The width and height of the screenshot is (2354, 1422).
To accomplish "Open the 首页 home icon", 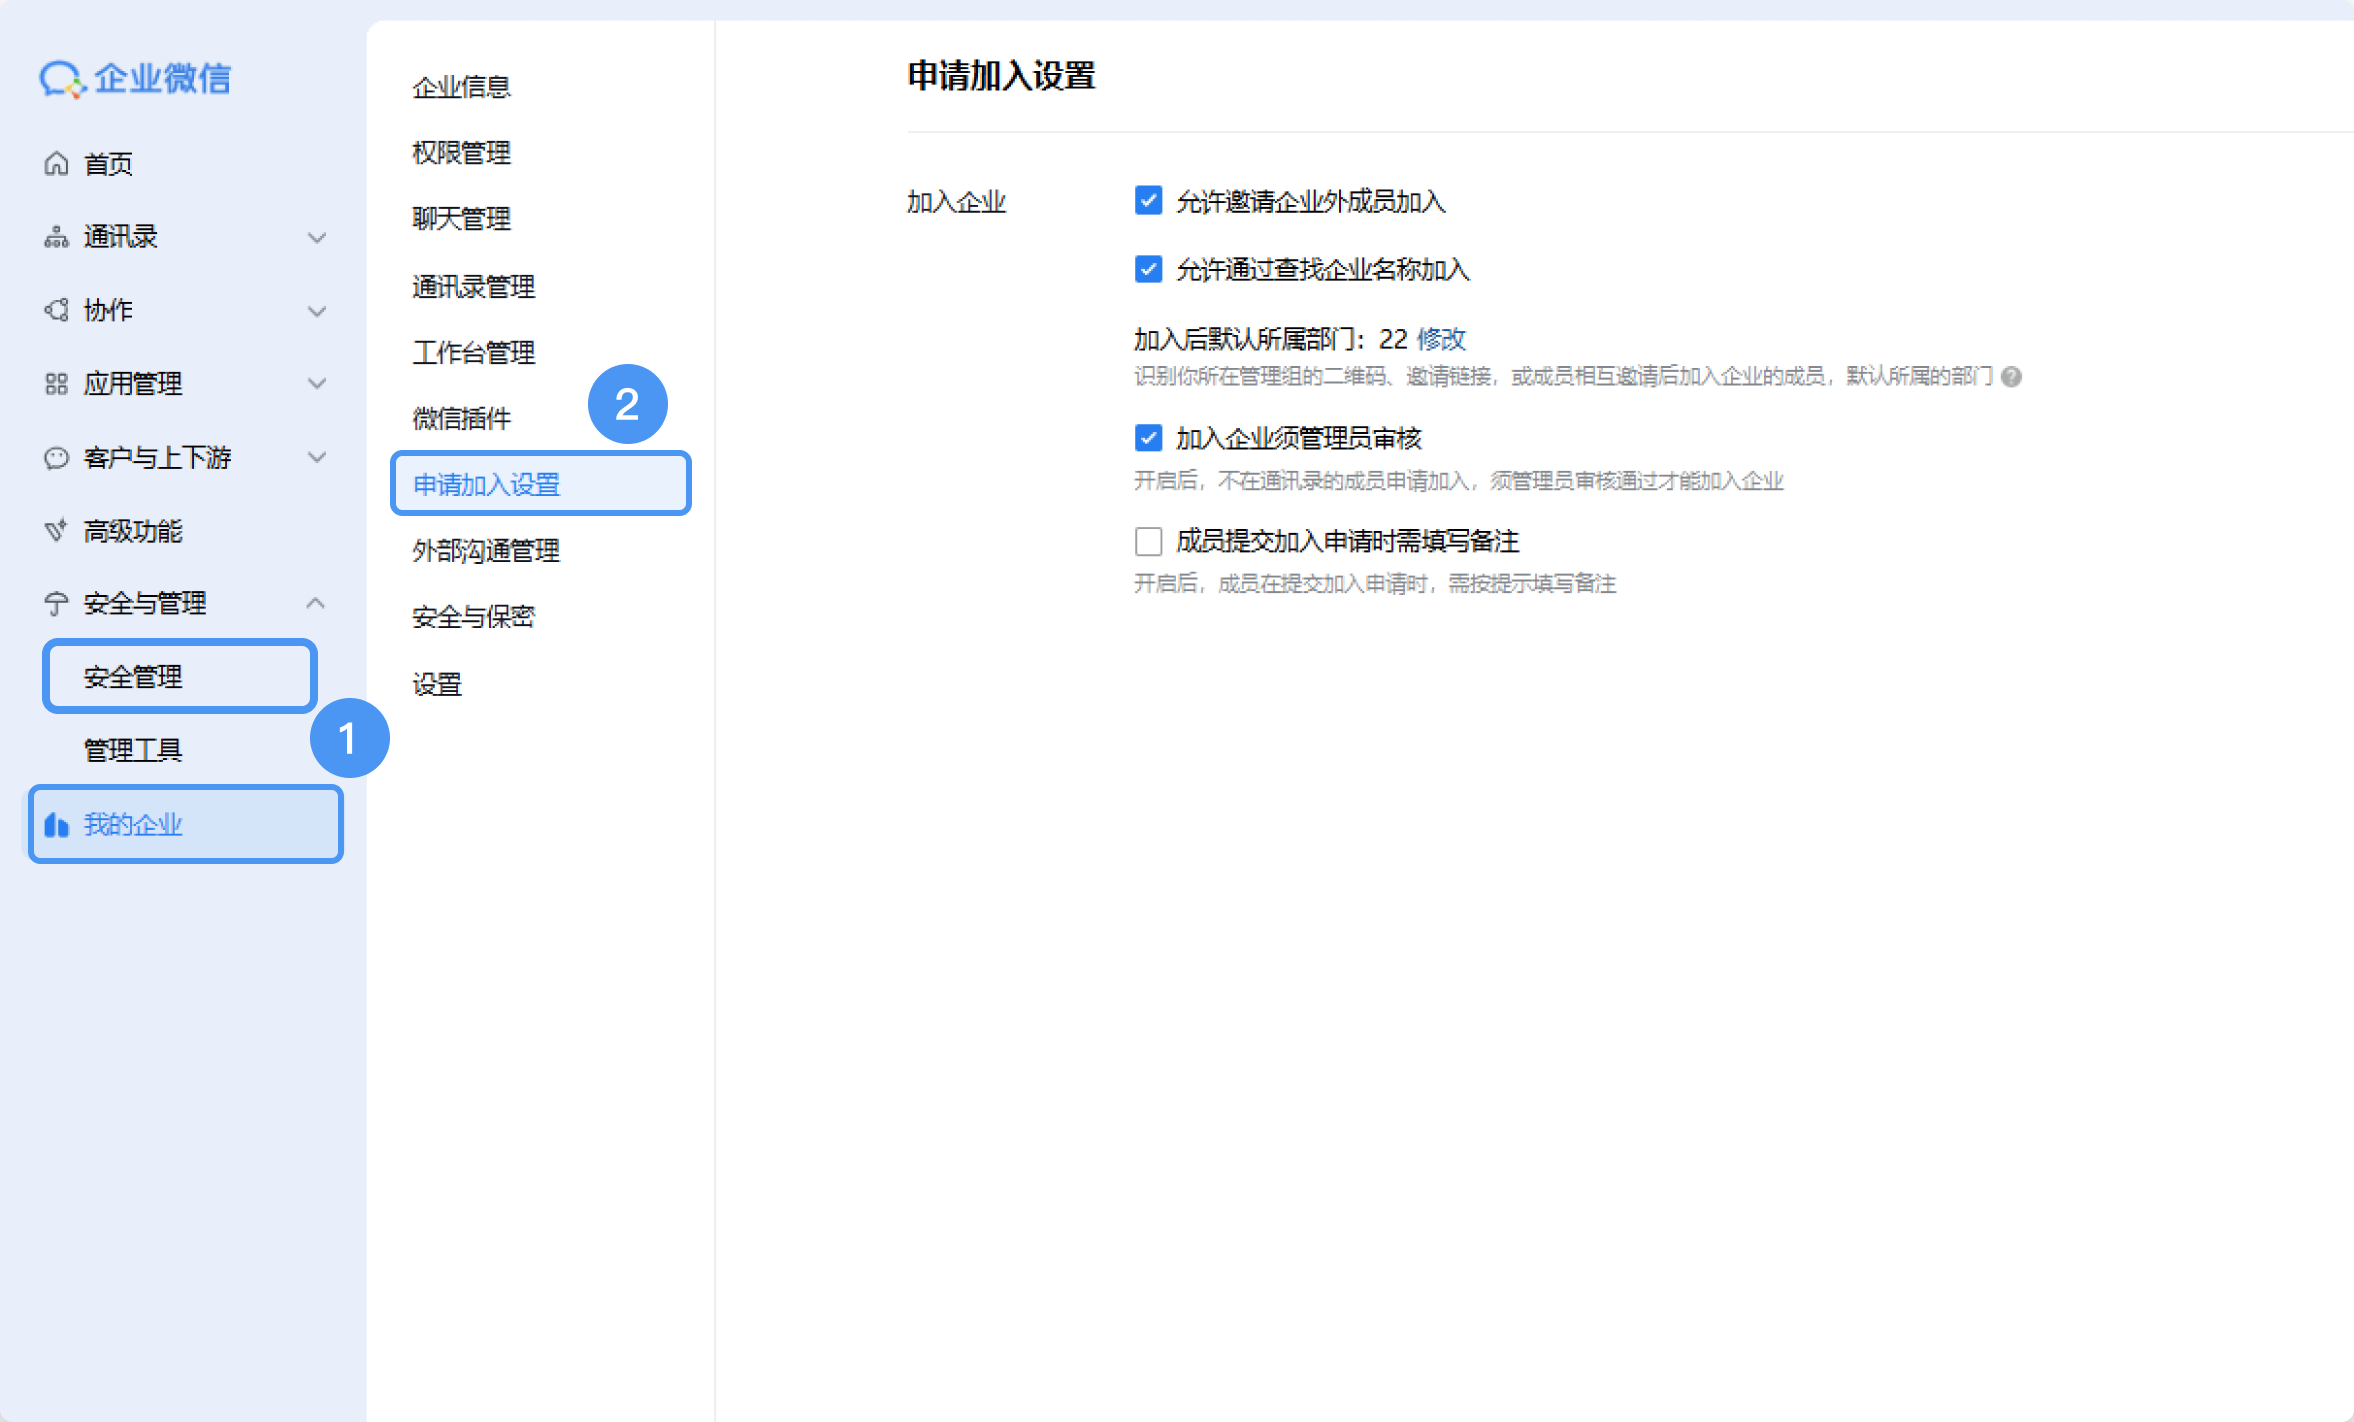I will point(56,163).
